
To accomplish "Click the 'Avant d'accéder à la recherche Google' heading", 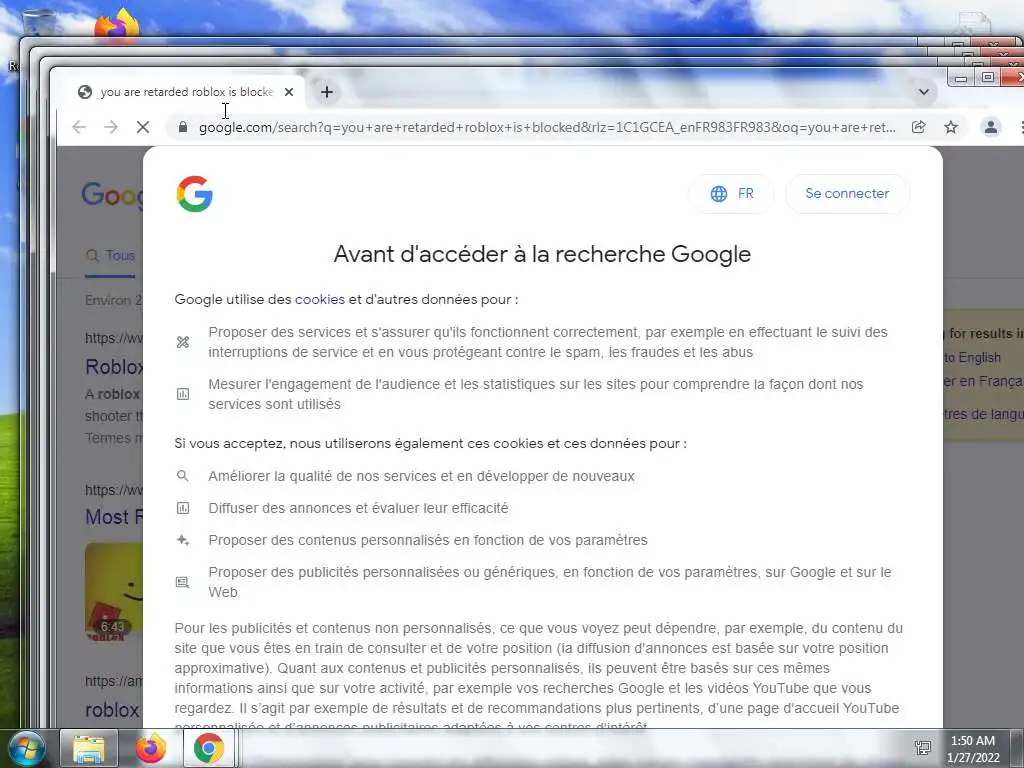I will pos(542,254).
